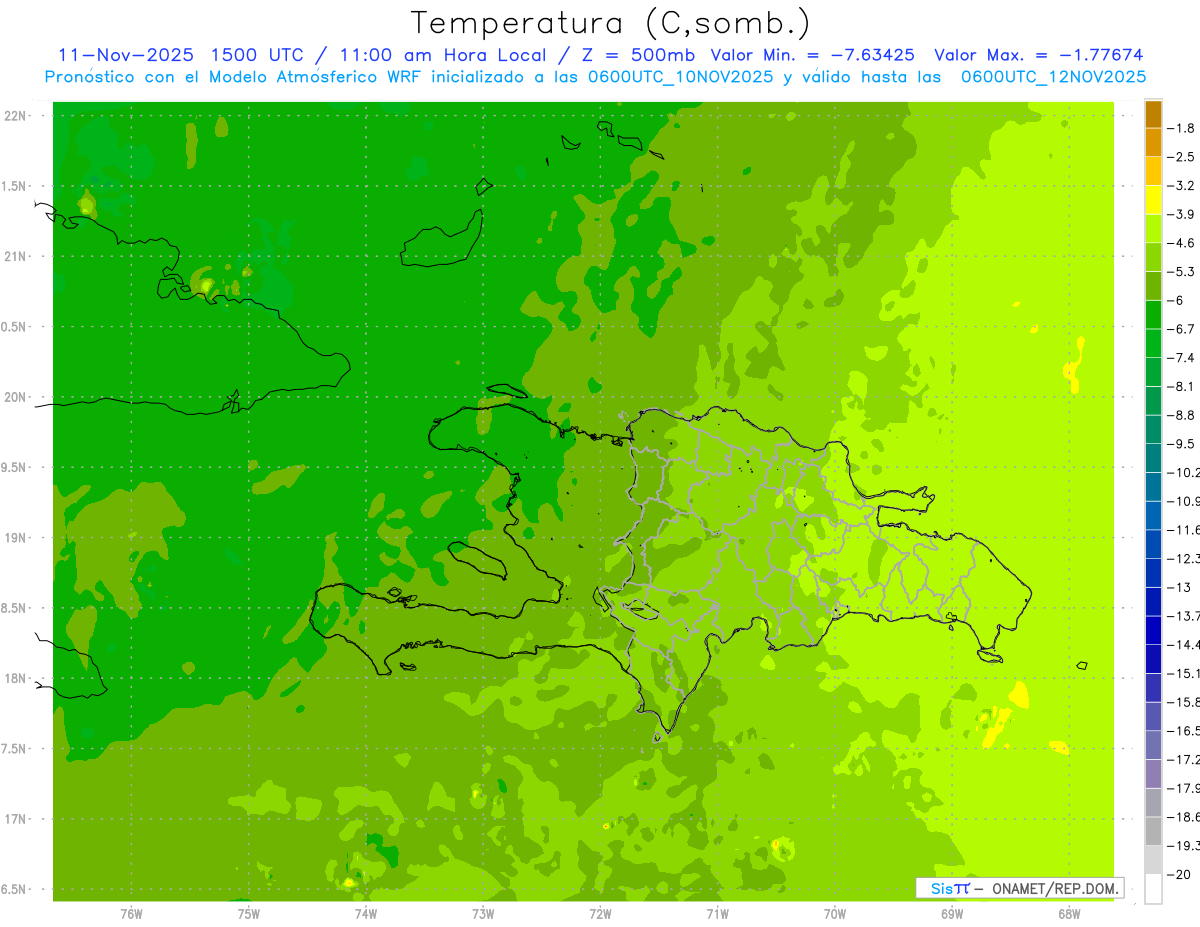Click the '-8.1' colorbar value

[x=1181, y=386]
